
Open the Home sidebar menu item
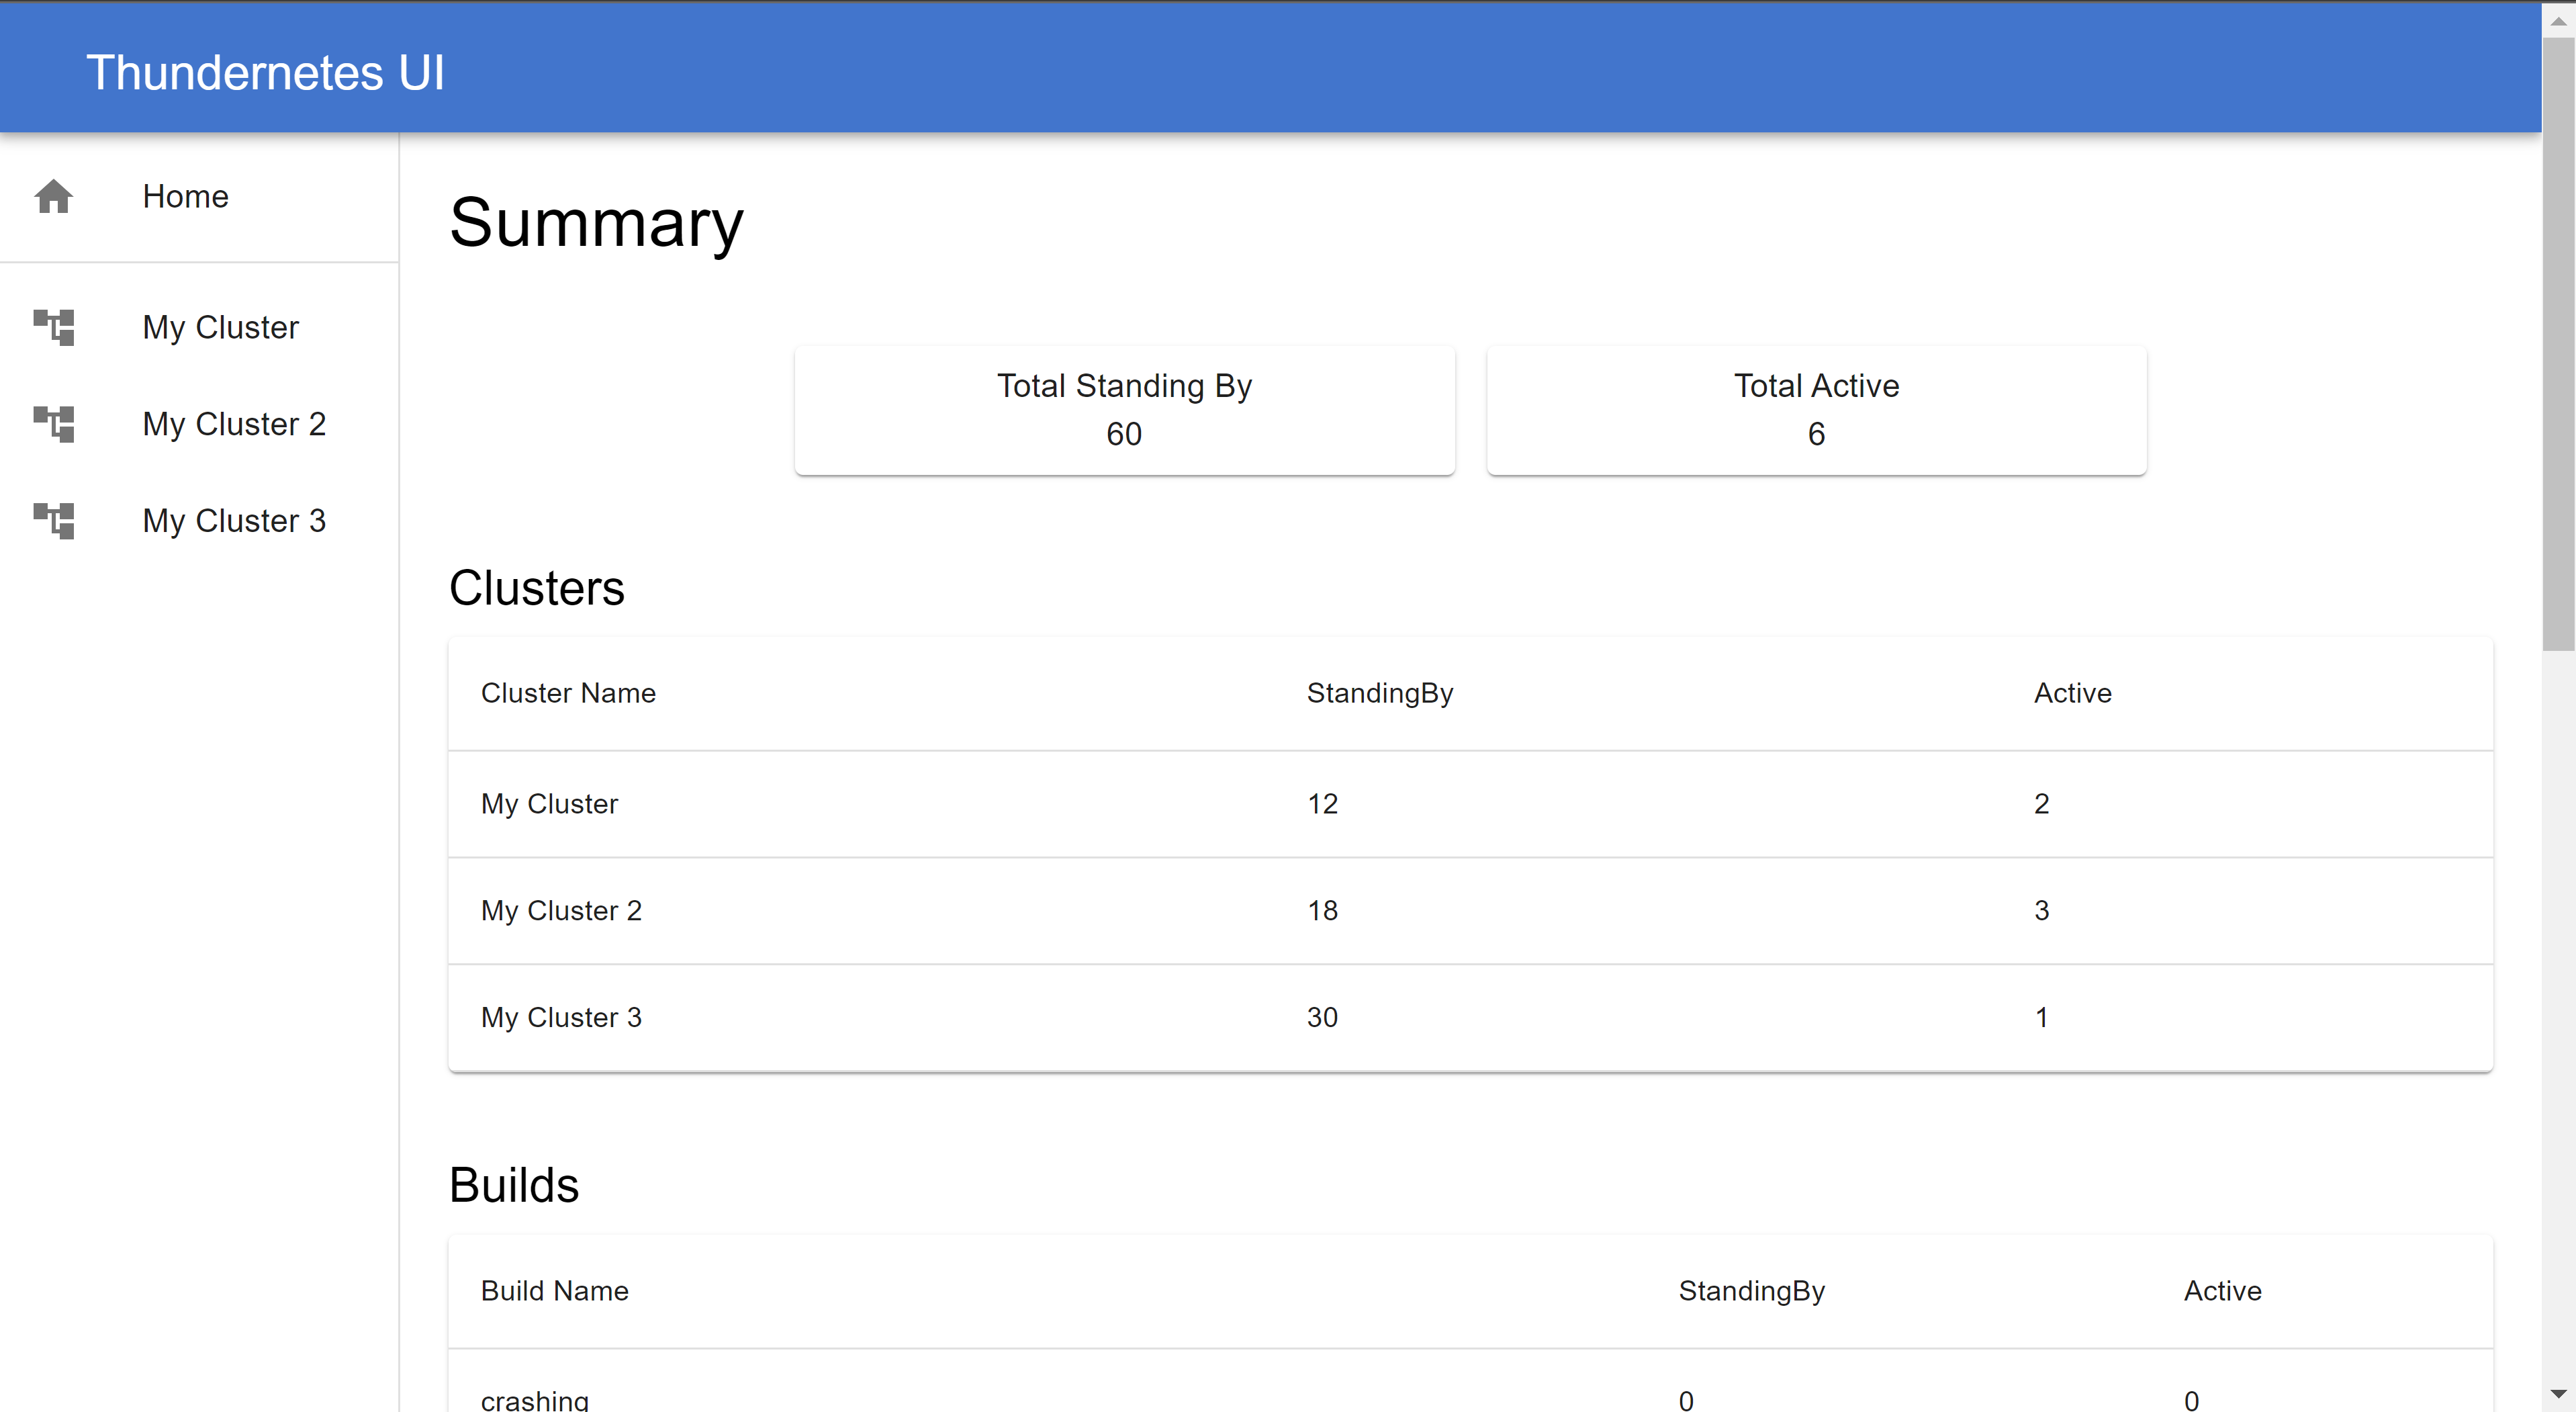(185, 196)
